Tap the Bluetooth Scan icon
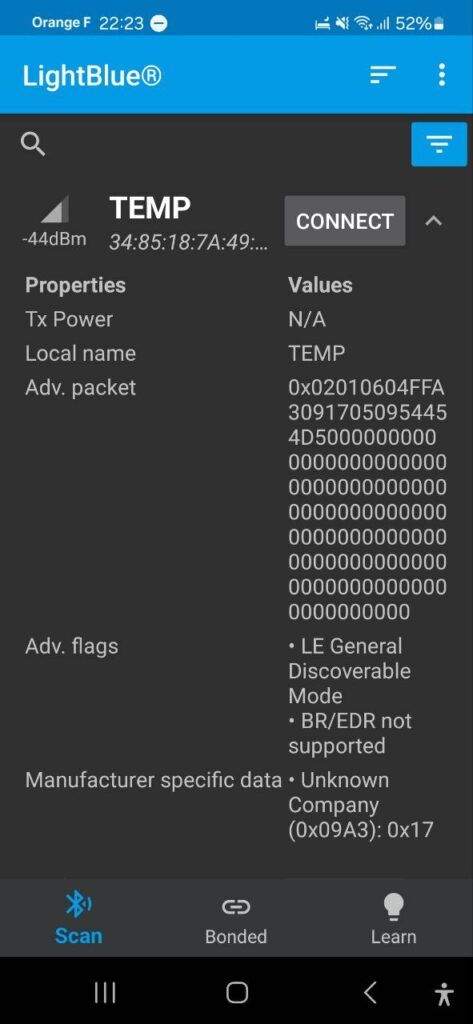Image resolution: width=473 pixels, height=1024 pixels. click(78, 904)
